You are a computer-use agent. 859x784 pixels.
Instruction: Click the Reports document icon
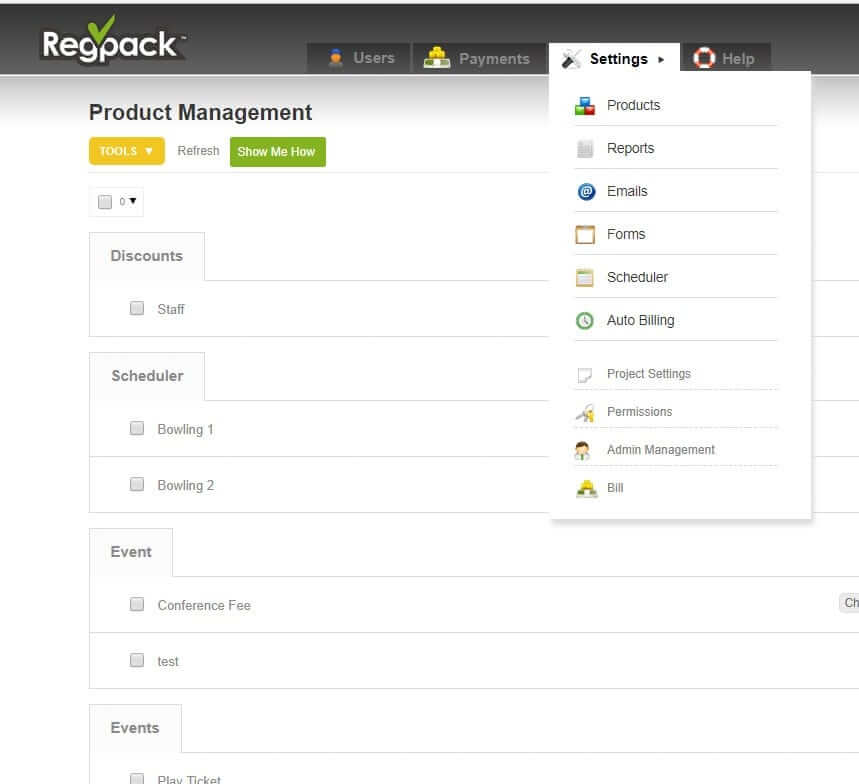point(585,149)
